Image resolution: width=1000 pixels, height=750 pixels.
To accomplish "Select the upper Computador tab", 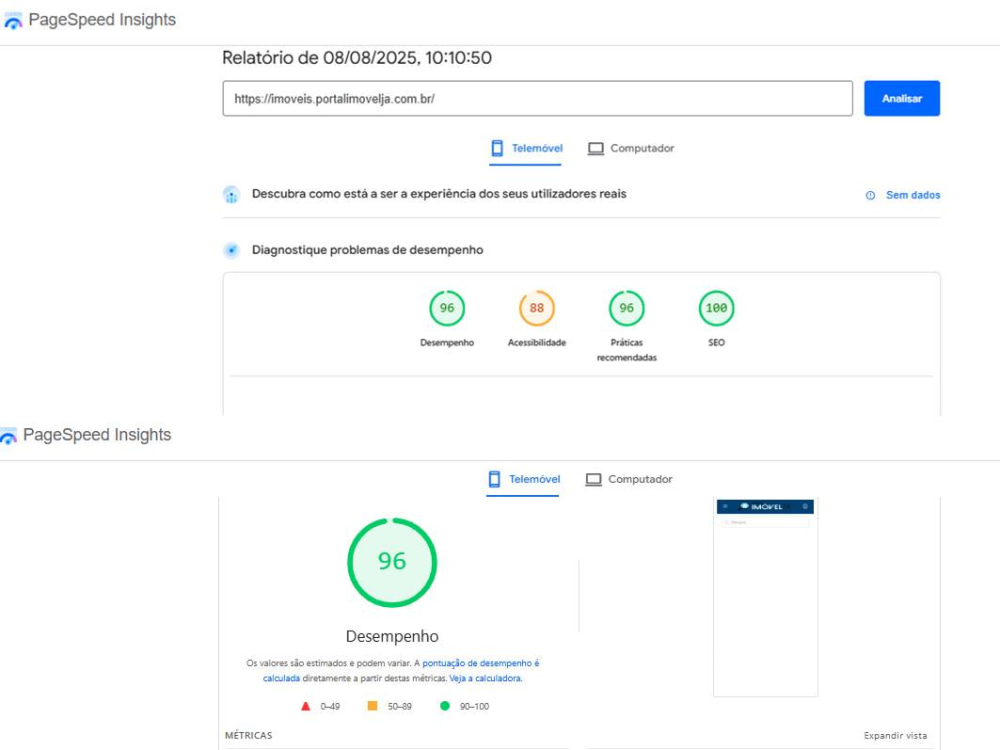I will coord(630,149).
